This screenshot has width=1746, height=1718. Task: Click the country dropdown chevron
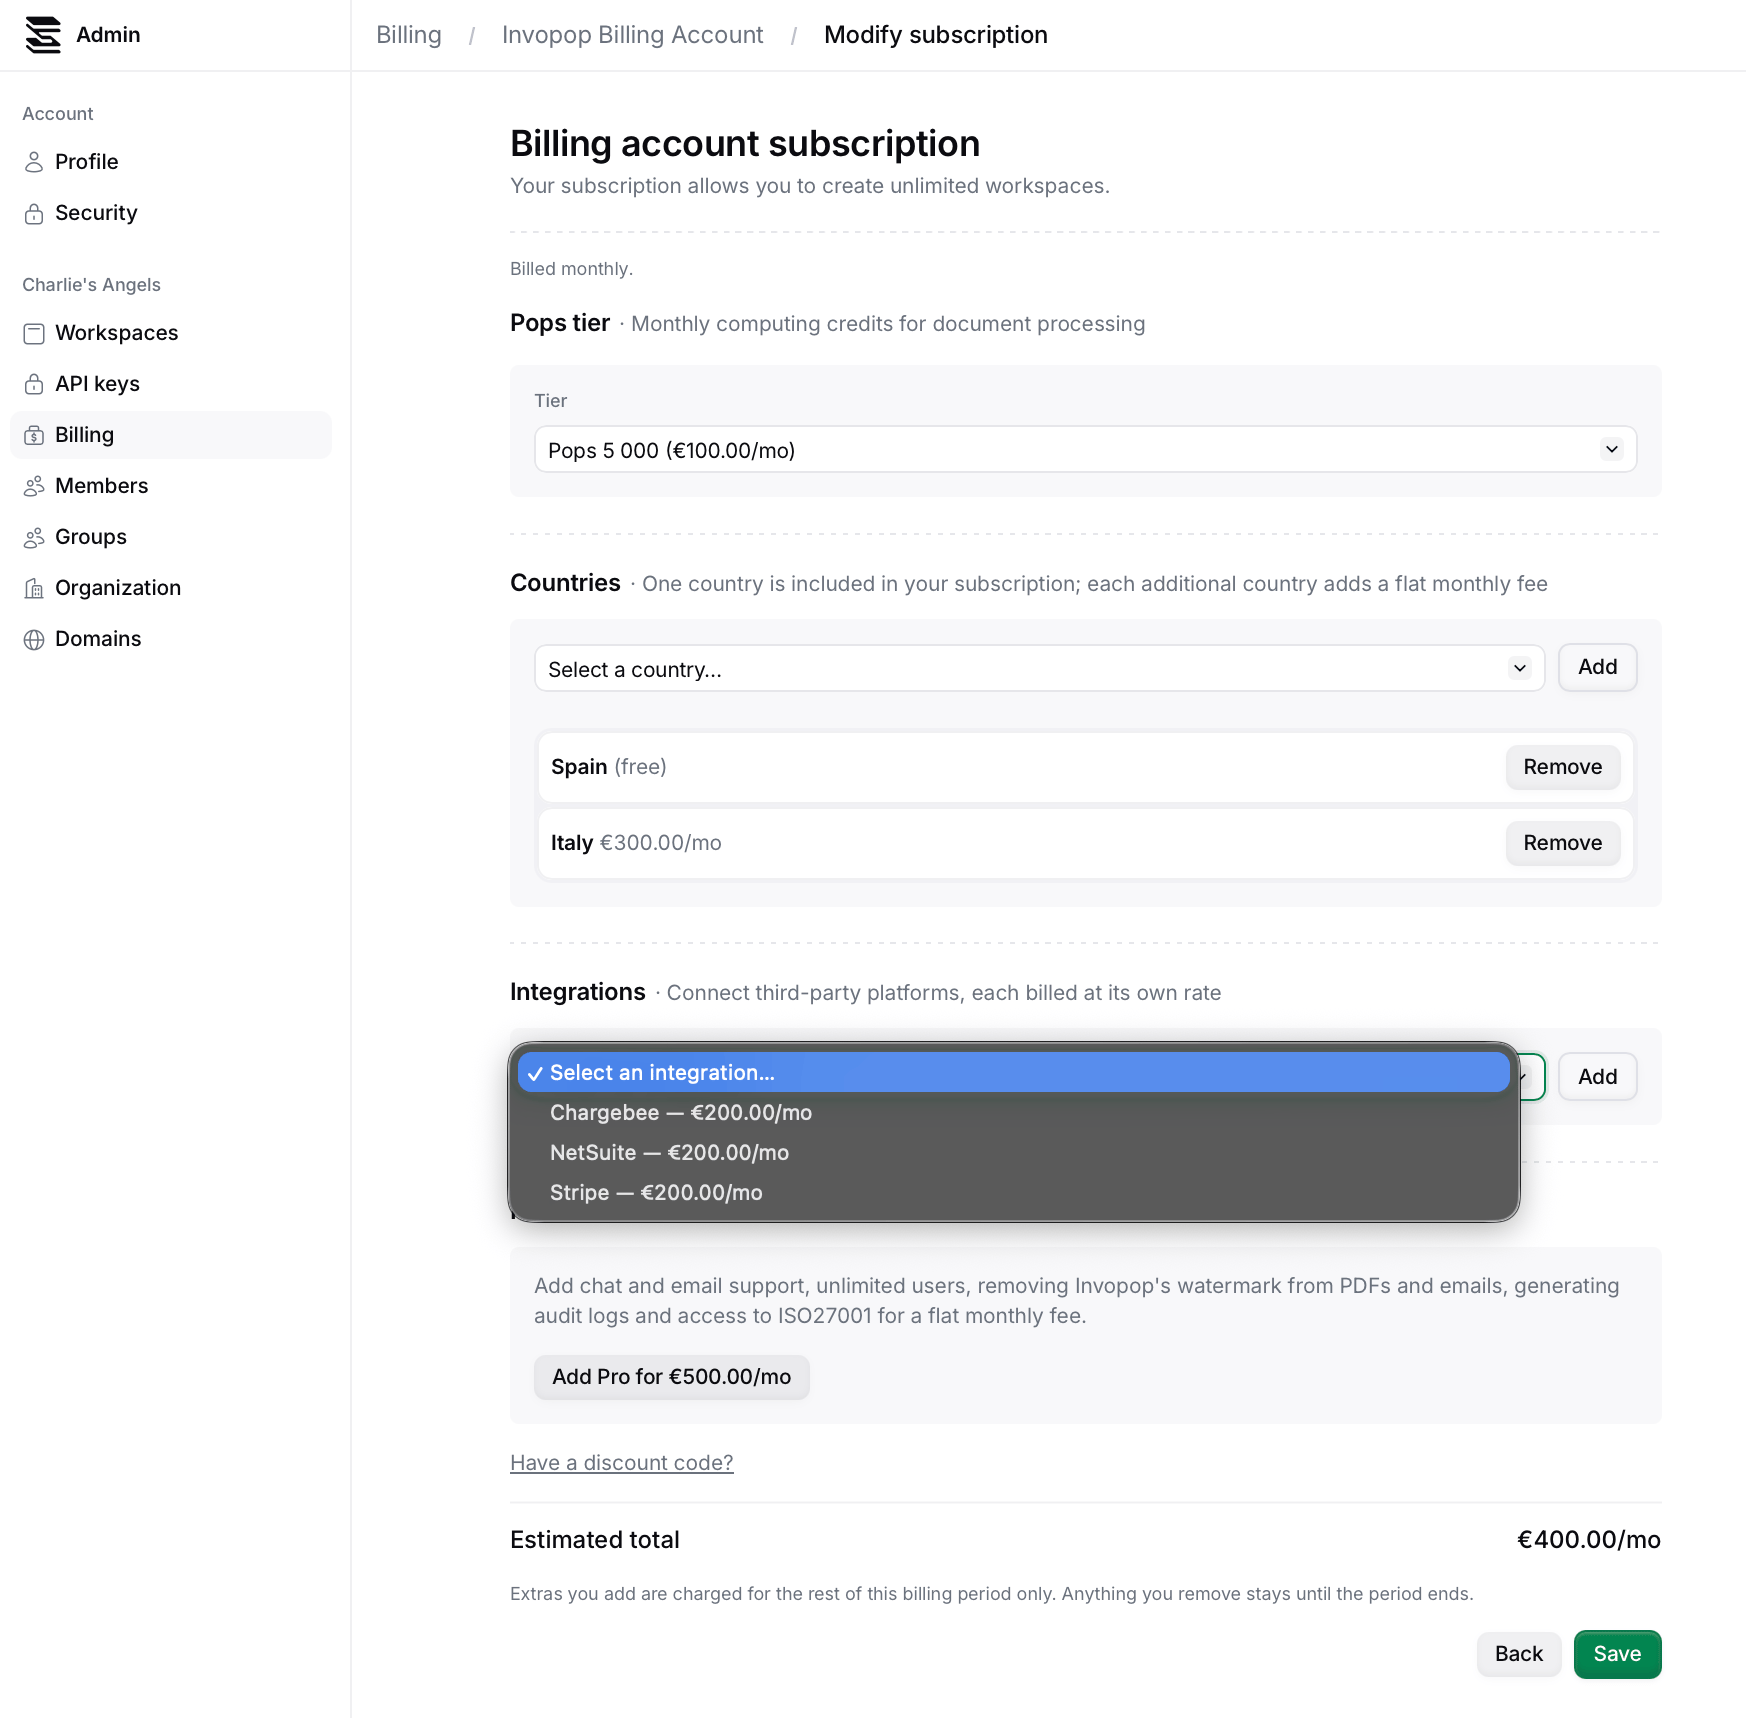click(1520, 669)
